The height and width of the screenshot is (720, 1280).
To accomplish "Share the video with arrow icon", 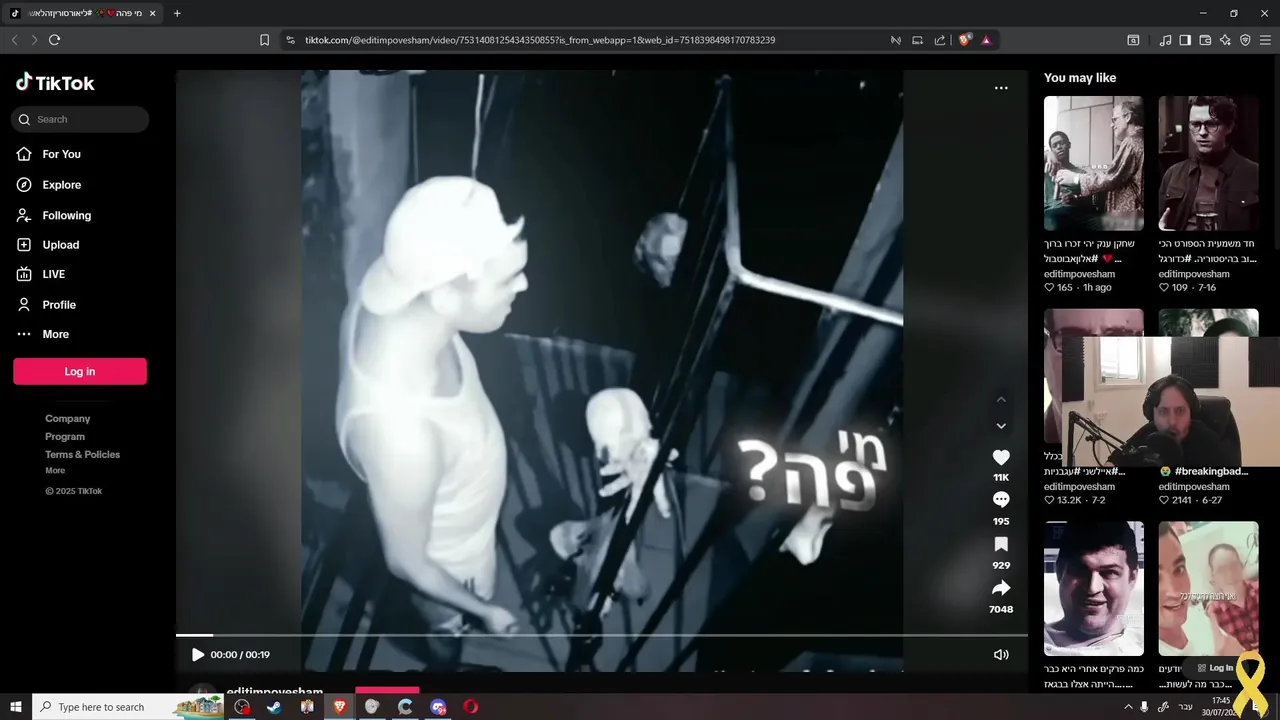I will [x=1001, y=588].
